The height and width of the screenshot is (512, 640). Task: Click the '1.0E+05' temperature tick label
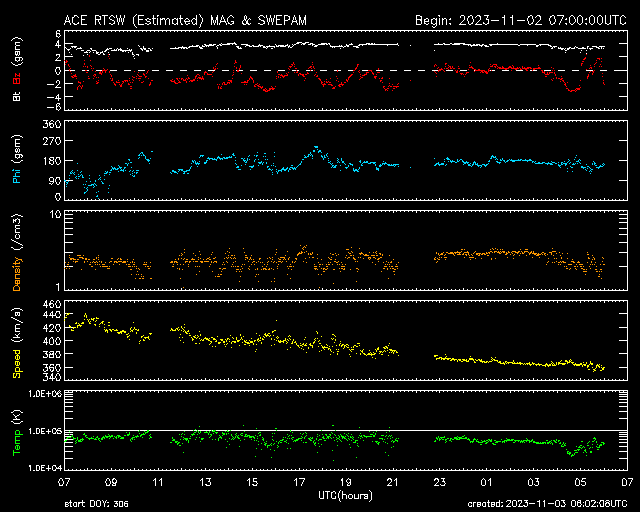(45, 431)
